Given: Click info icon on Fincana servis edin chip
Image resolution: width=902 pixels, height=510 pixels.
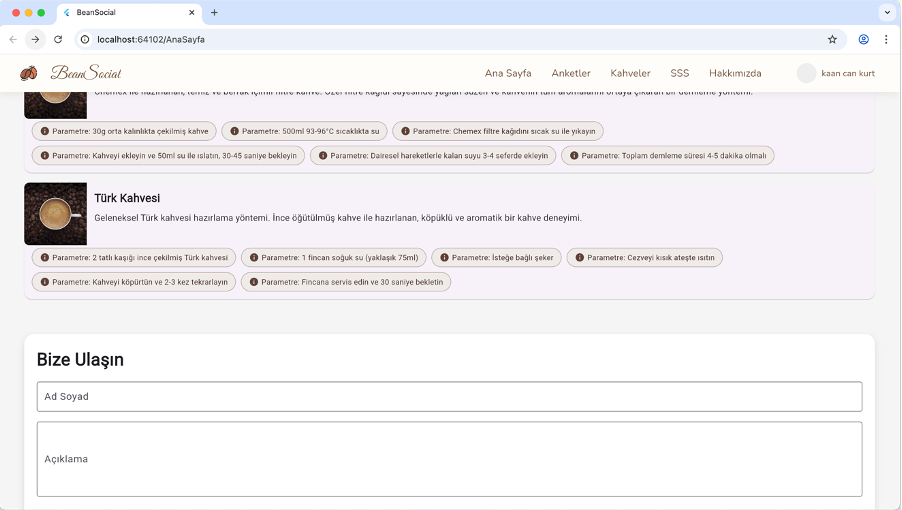Looking at the screenshot, I should coord(254,282).
